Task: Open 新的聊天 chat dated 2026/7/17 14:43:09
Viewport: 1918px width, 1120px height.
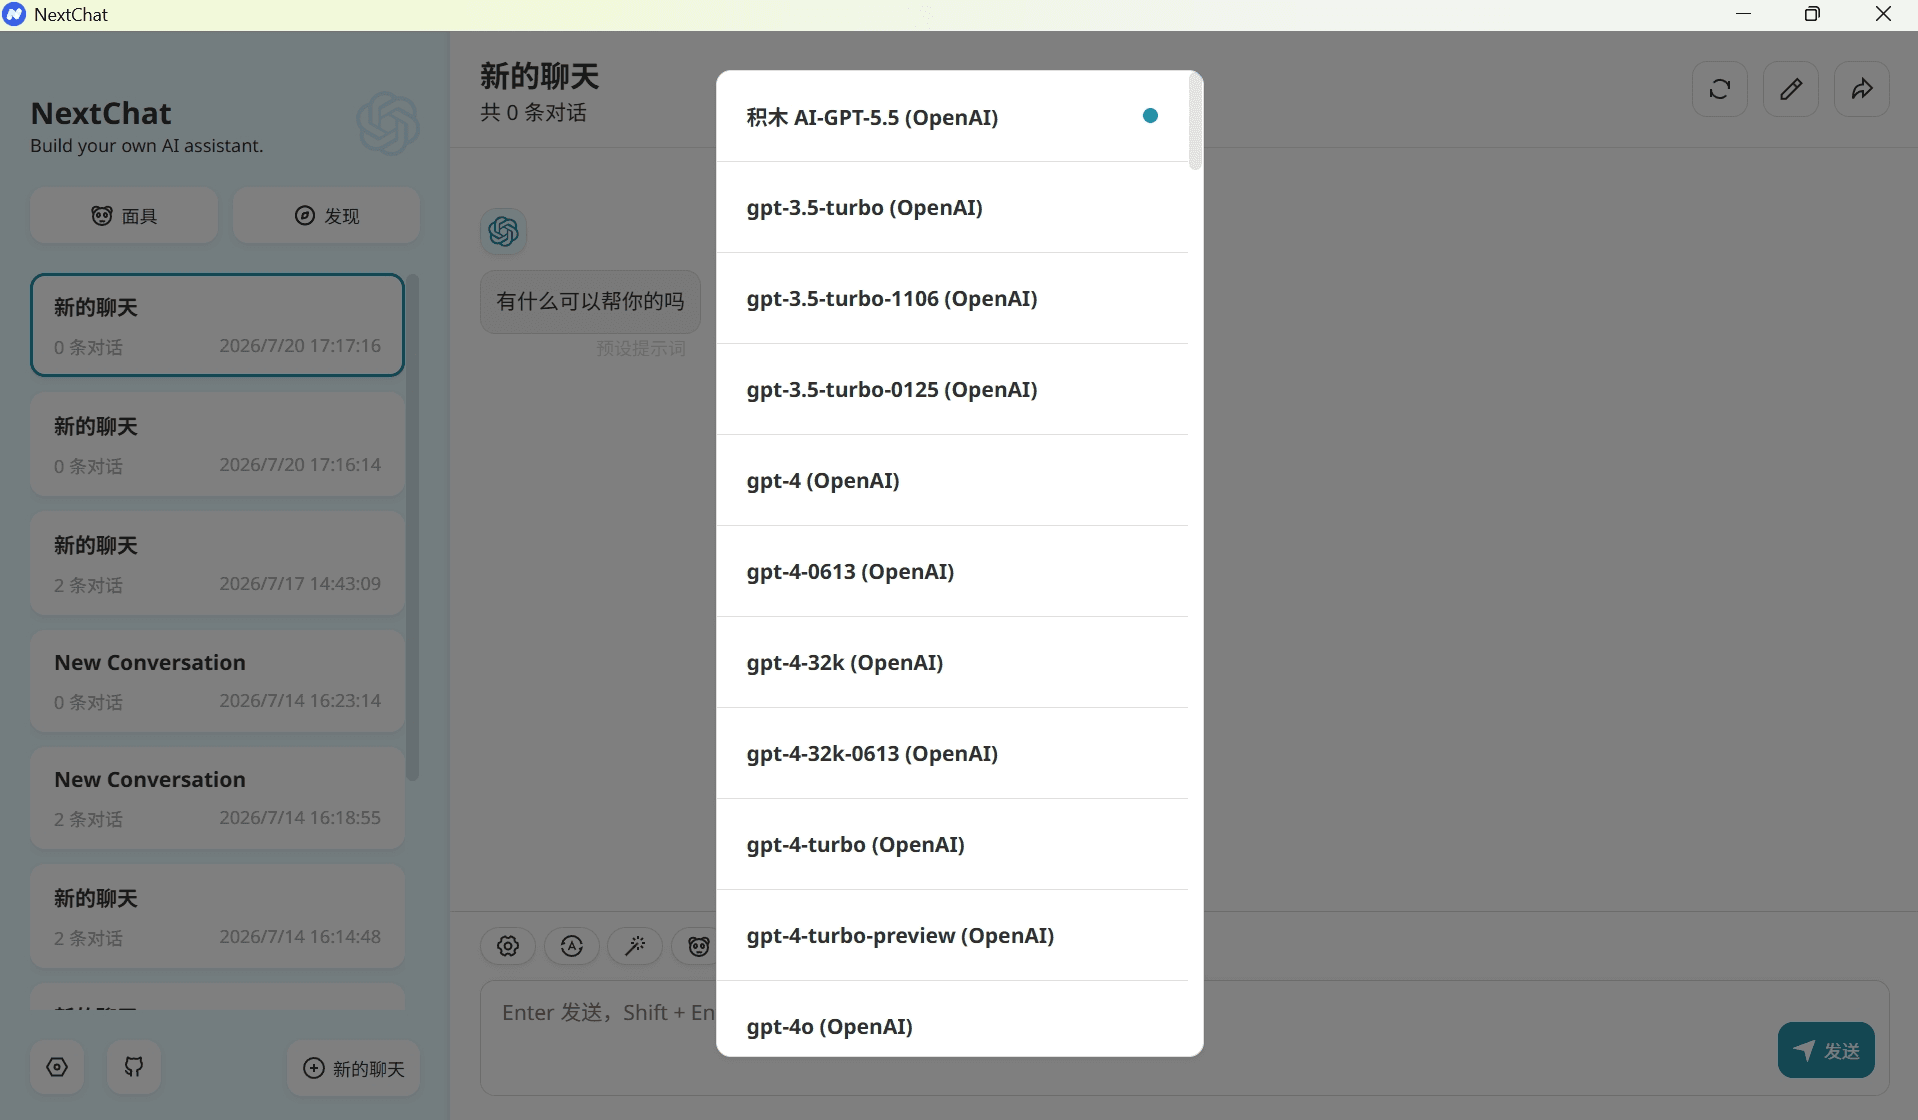Action: click(217, 563)
